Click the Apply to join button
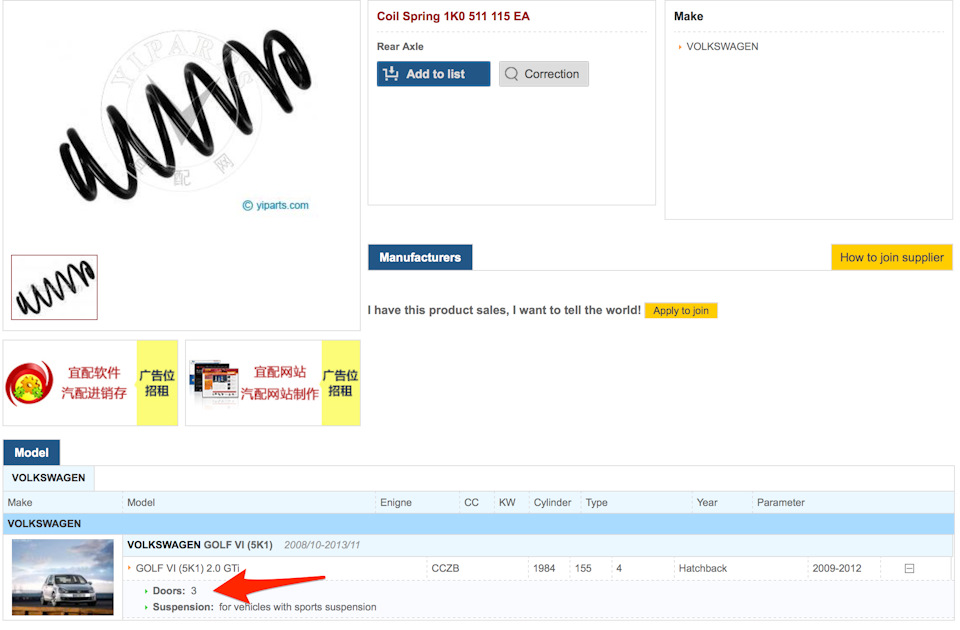 pyautogui.click(x=680, y=310)
